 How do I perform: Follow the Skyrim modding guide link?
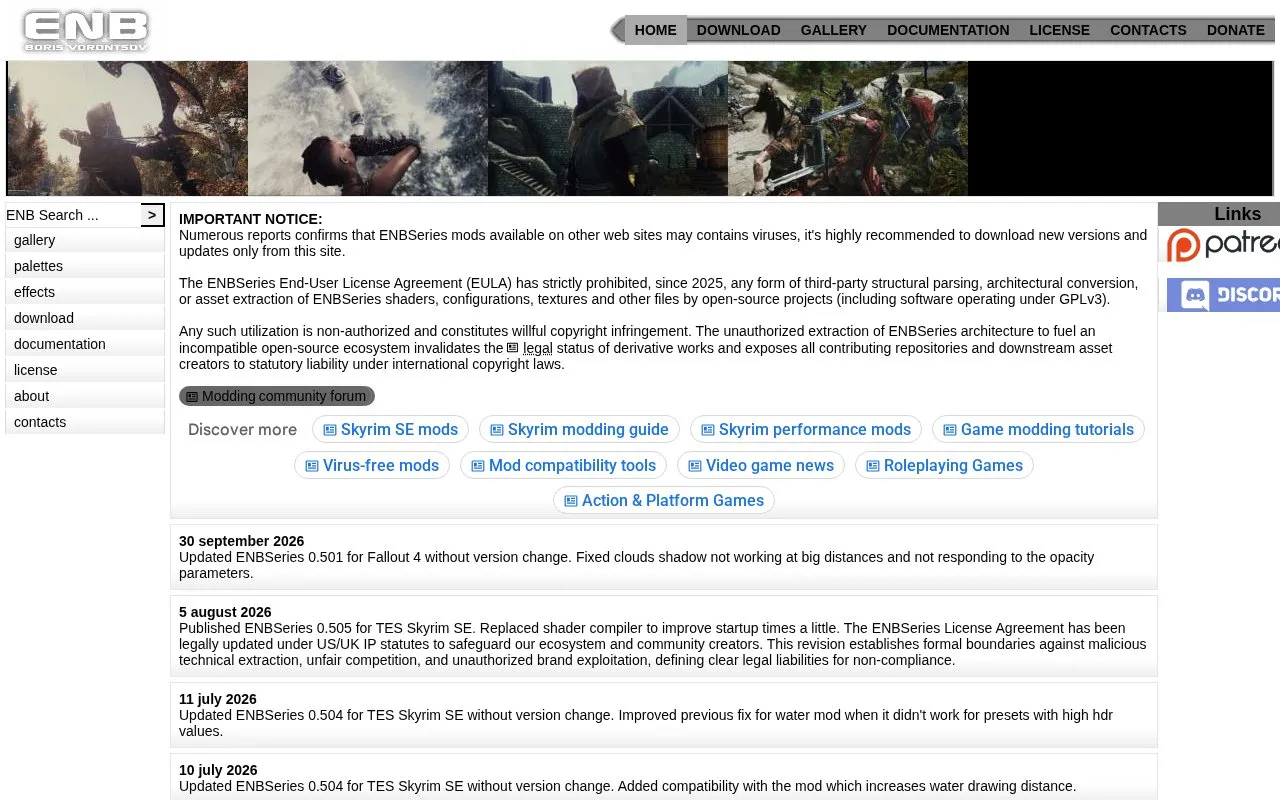point(579,429)
